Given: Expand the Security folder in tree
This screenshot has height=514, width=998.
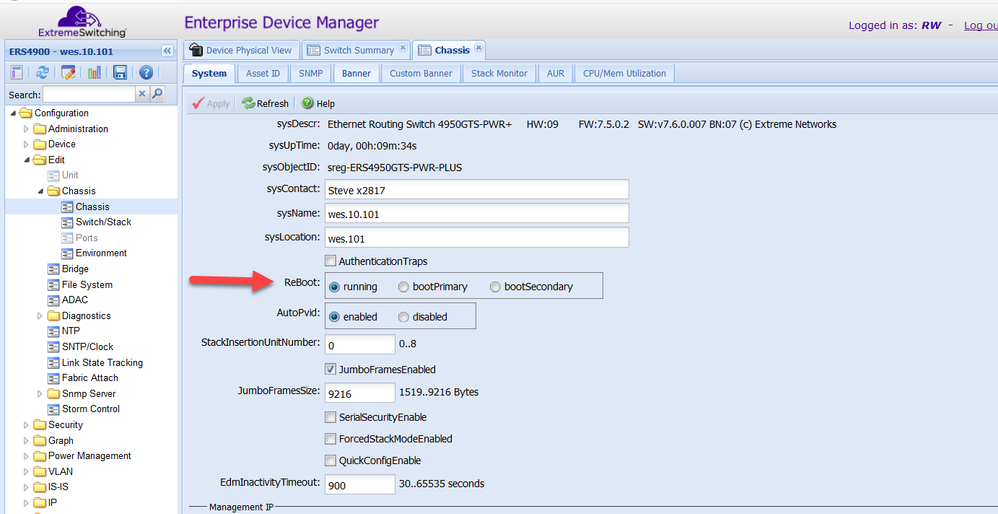Looking at the screenshot, I should click(x=25, y=425).
